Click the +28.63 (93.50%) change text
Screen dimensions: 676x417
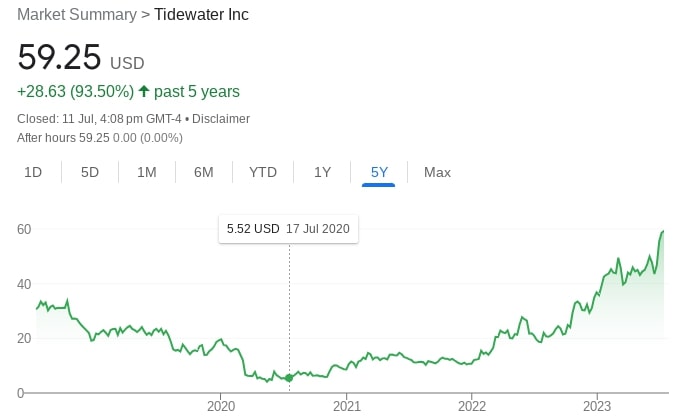click(x=75, y=92)
